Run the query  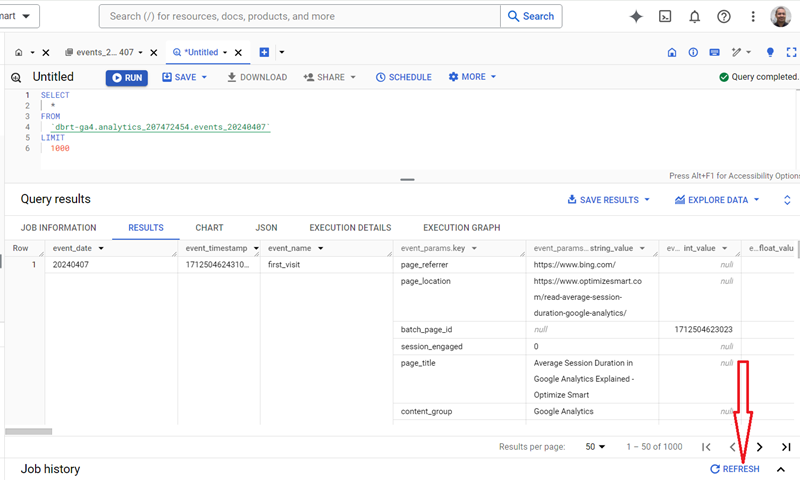coord(127,78)
